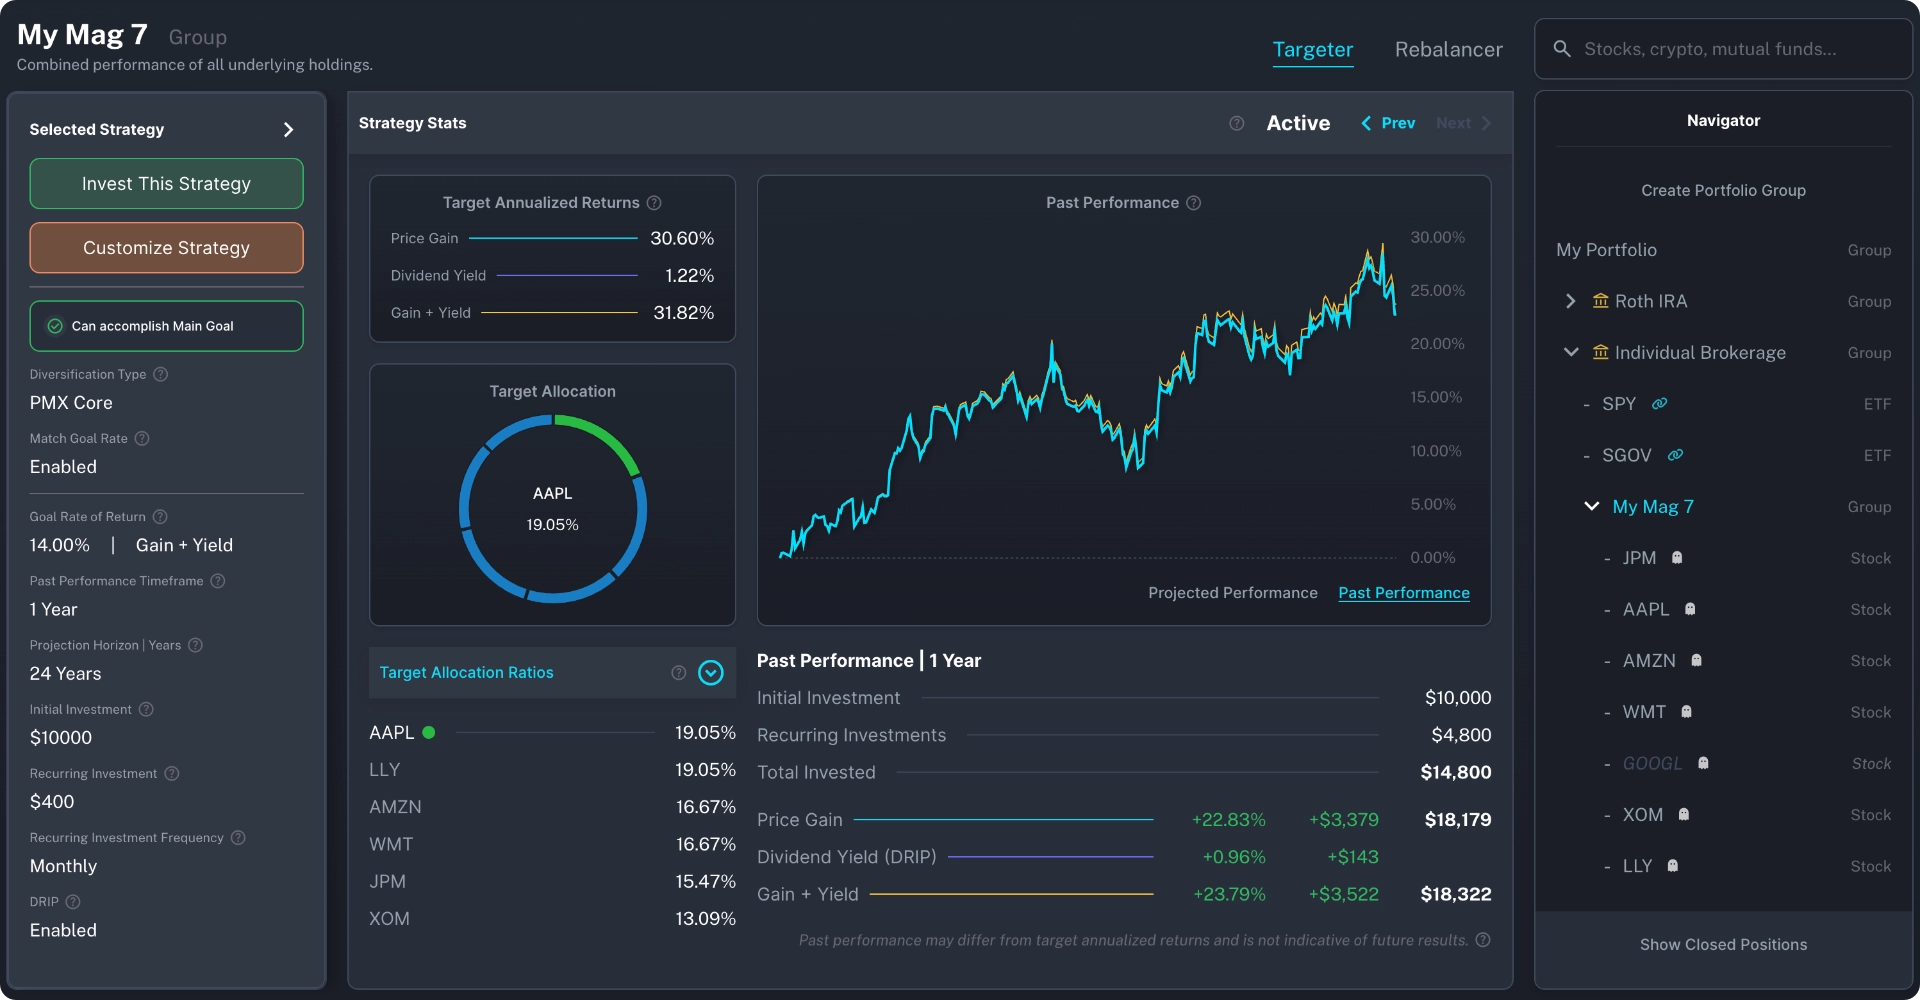Go to Prev strategy
This screenshot has width=1920, height=1000.
point(1388,123)
